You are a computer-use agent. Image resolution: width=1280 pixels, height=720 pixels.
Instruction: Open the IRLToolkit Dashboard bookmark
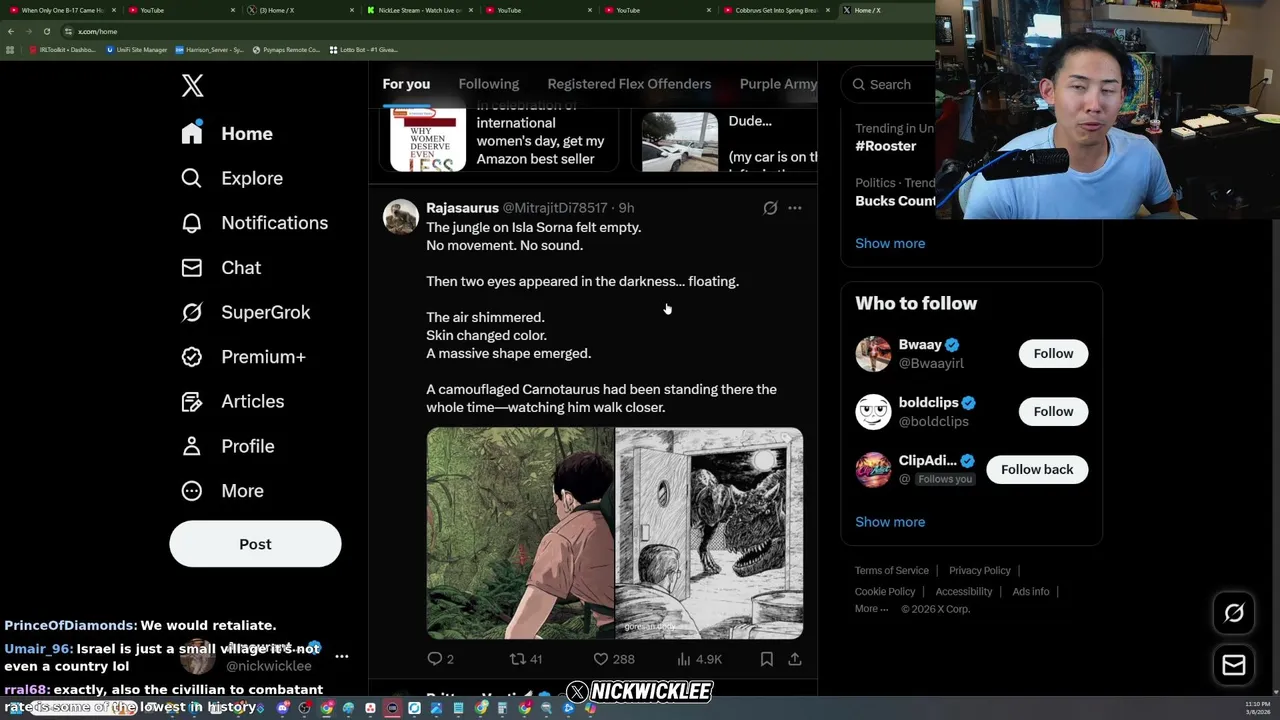pyautogui.click(x=62, y=49)
